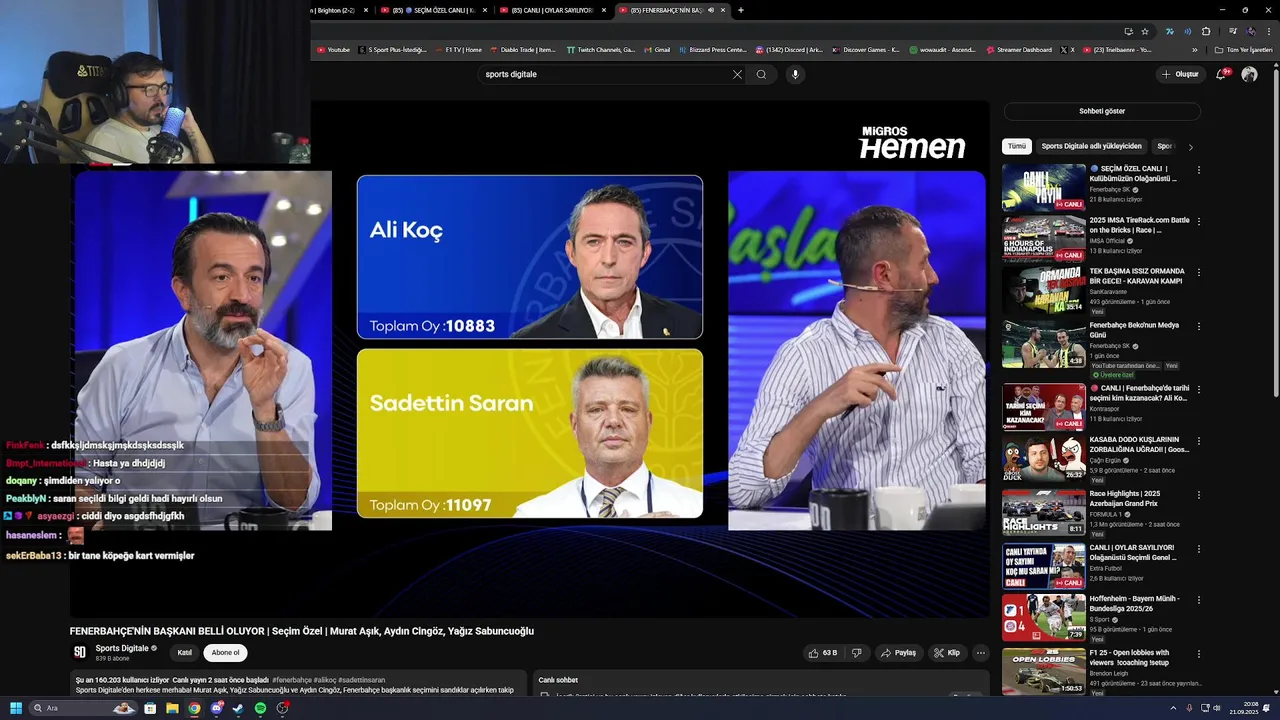Open the YouTube account avatar menu
1280x720 pixels.
coord(1249,74)
